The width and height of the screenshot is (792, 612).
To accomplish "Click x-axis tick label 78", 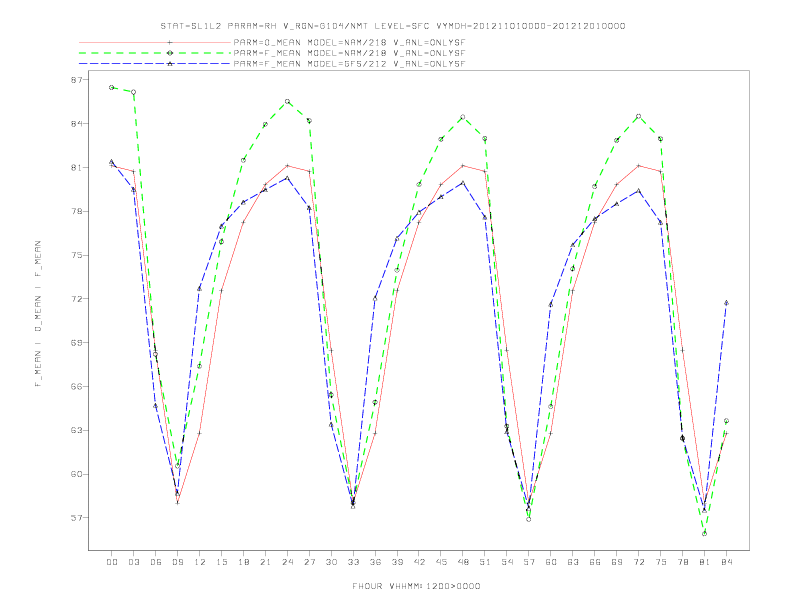I will 682,562.
